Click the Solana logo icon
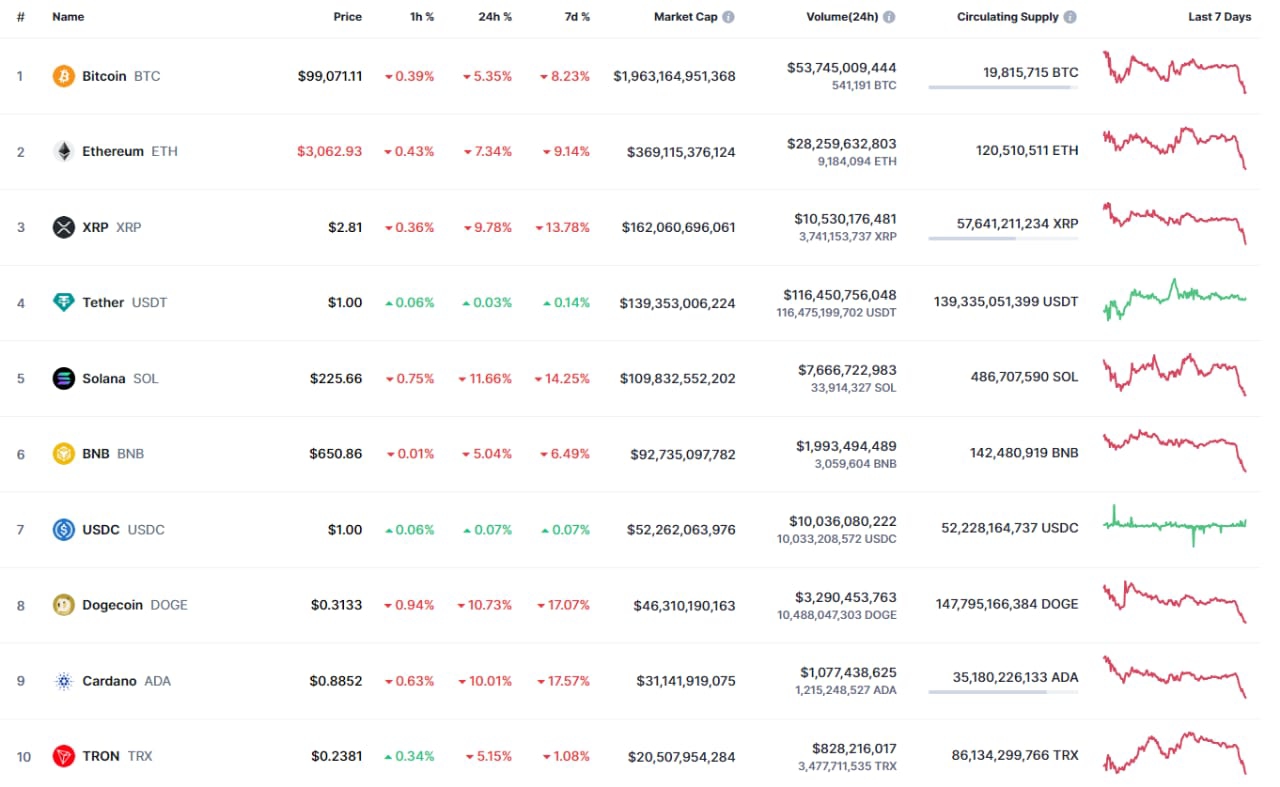 point(64,378)
